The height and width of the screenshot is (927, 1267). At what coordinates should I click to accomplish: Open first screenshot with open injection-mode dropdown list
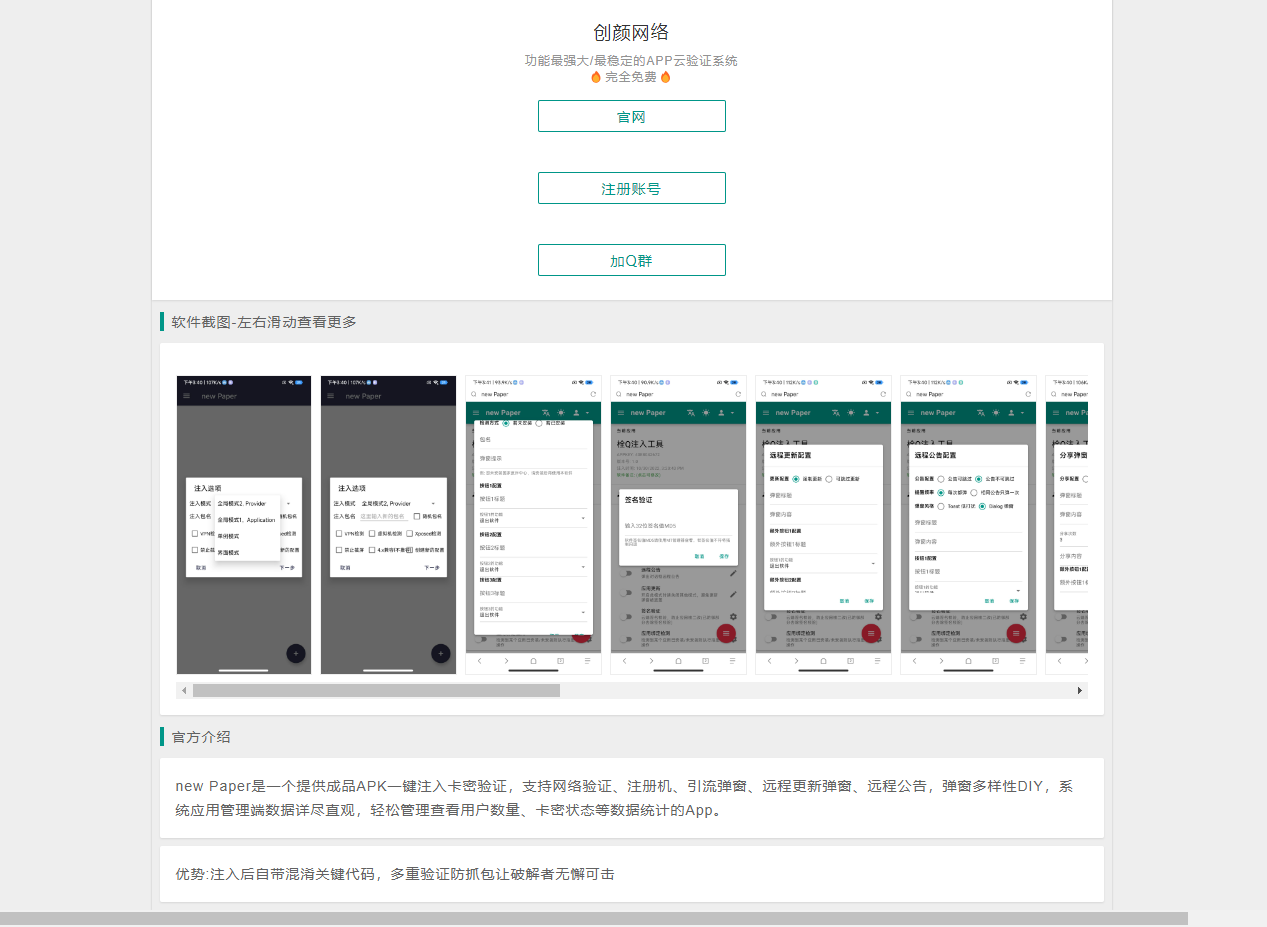pyautogui.click(x=244, y=525)
